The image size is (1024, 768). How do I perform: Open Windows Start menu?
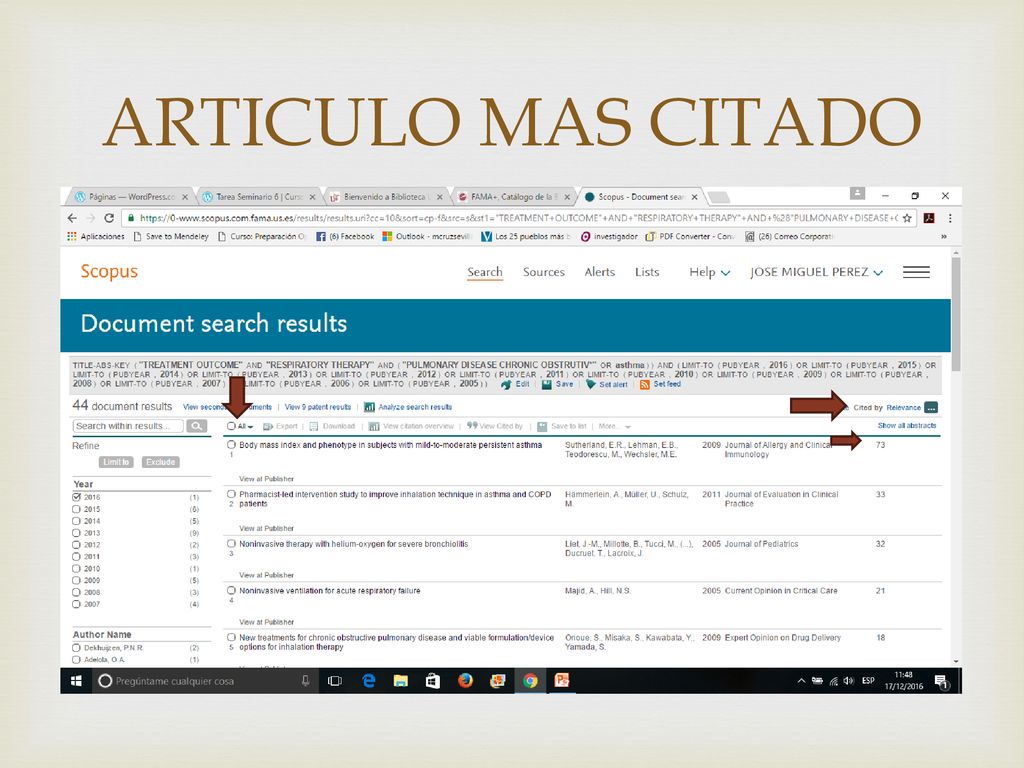[76, 681]
